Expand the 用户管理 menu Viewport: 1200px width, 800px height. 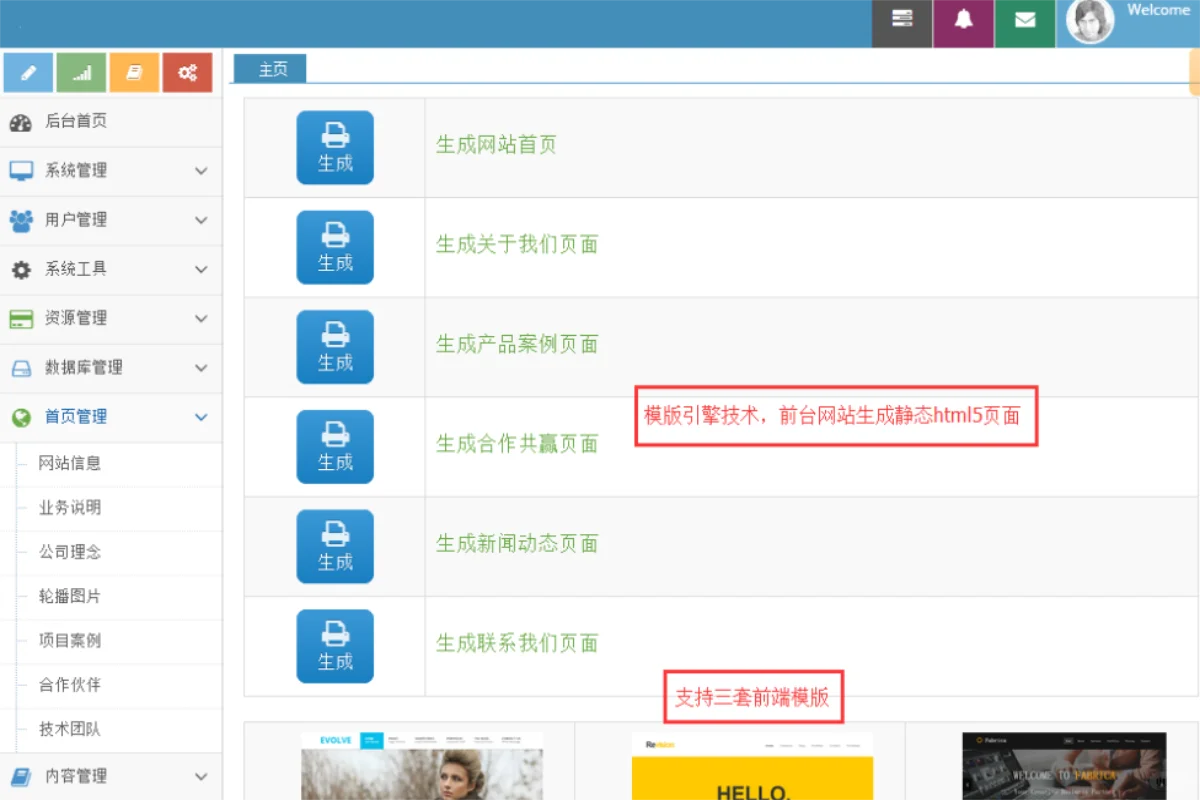110,219
